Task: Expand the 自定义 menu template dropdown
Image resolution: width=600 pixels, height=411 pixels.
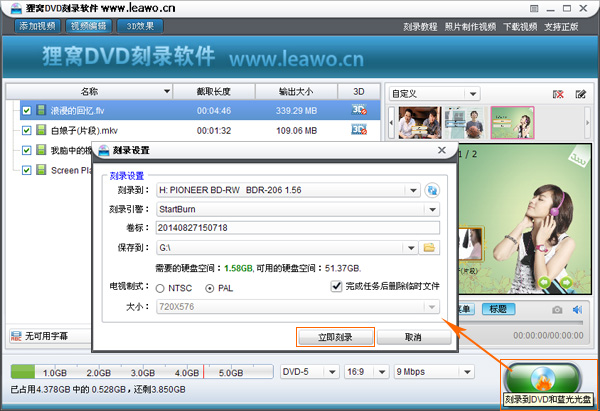Action: (473, 94)
